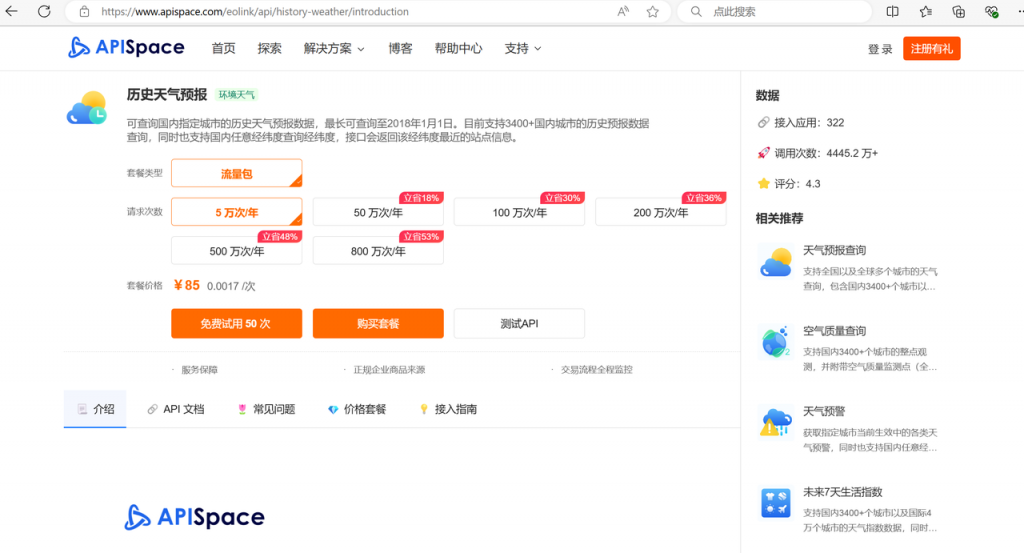
Task: Click the APISpace logo in header
Action: pos(126,48)
